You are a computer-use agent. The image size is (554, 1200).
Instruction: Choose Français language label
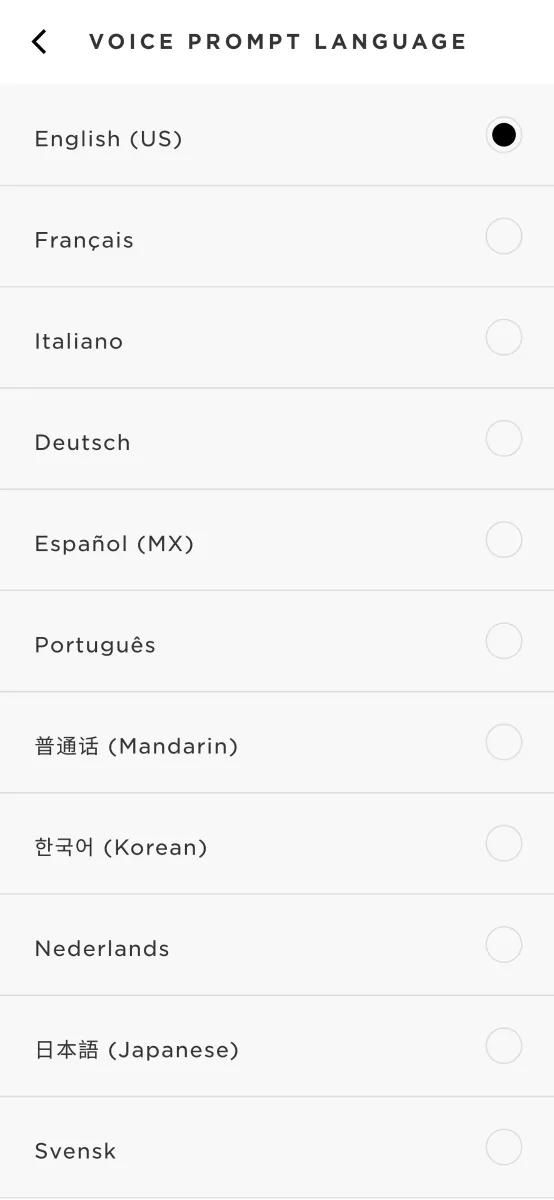coord(84,241)
